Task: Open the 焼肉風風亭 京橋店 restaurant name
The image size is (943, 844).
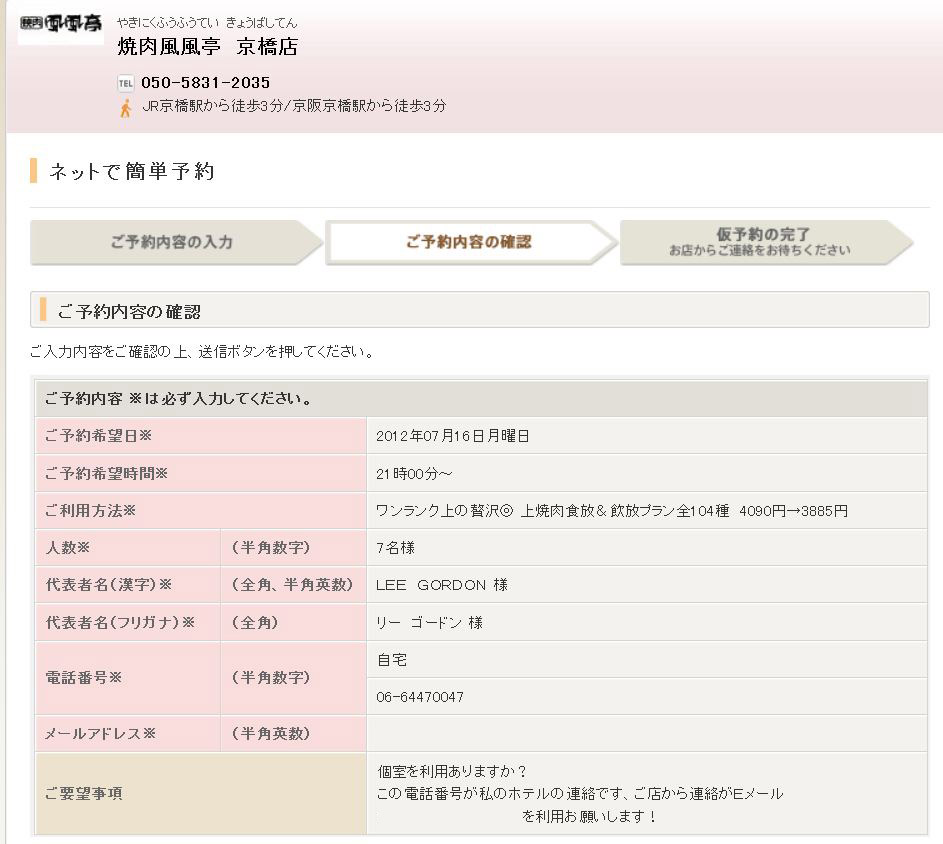Action: (x=207, y=47)
